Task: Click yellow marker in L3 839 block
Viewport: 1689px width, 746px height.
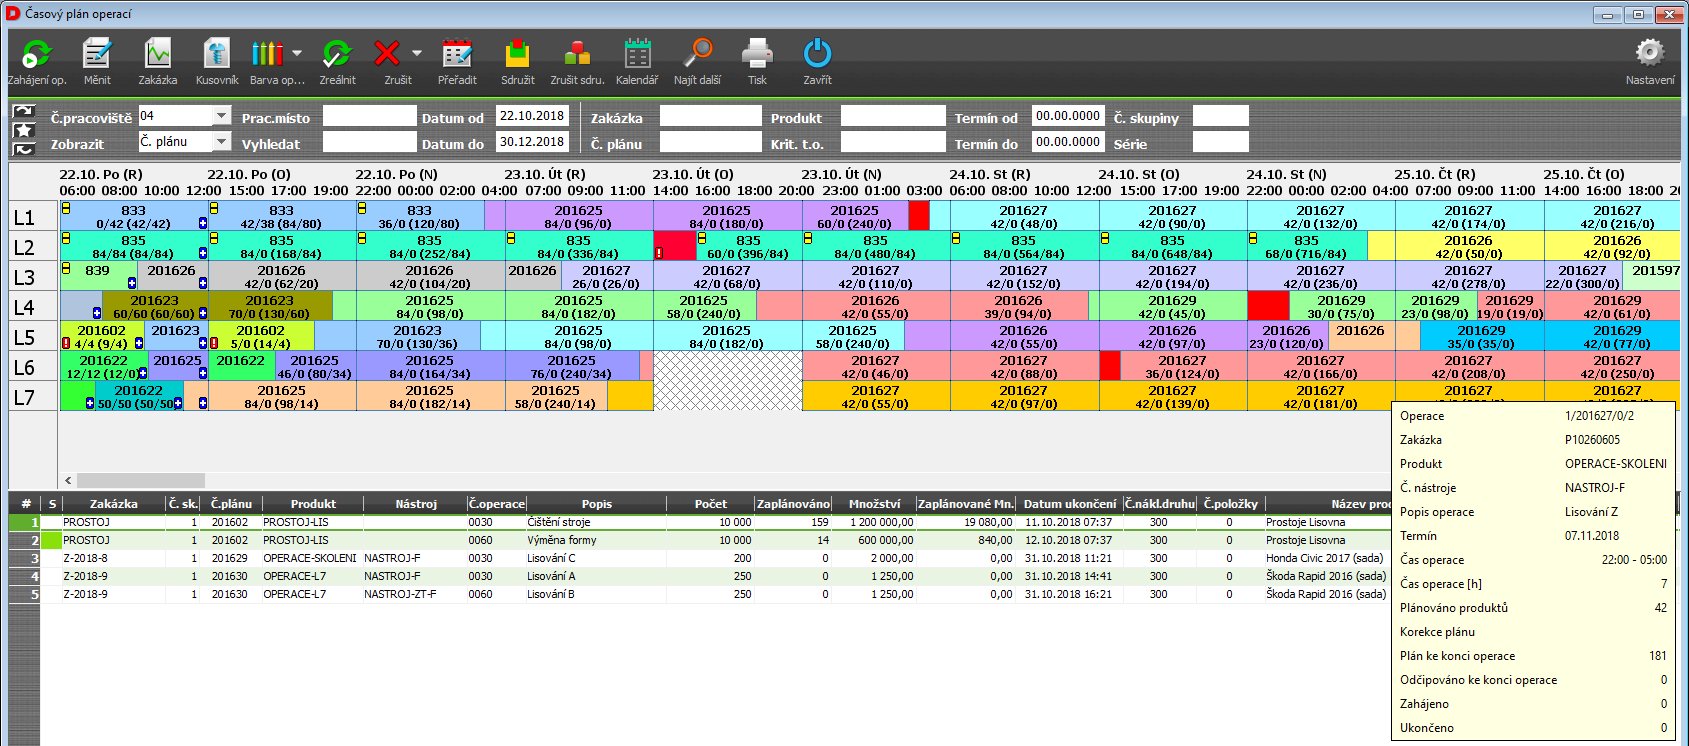Action: coord(66,268)
